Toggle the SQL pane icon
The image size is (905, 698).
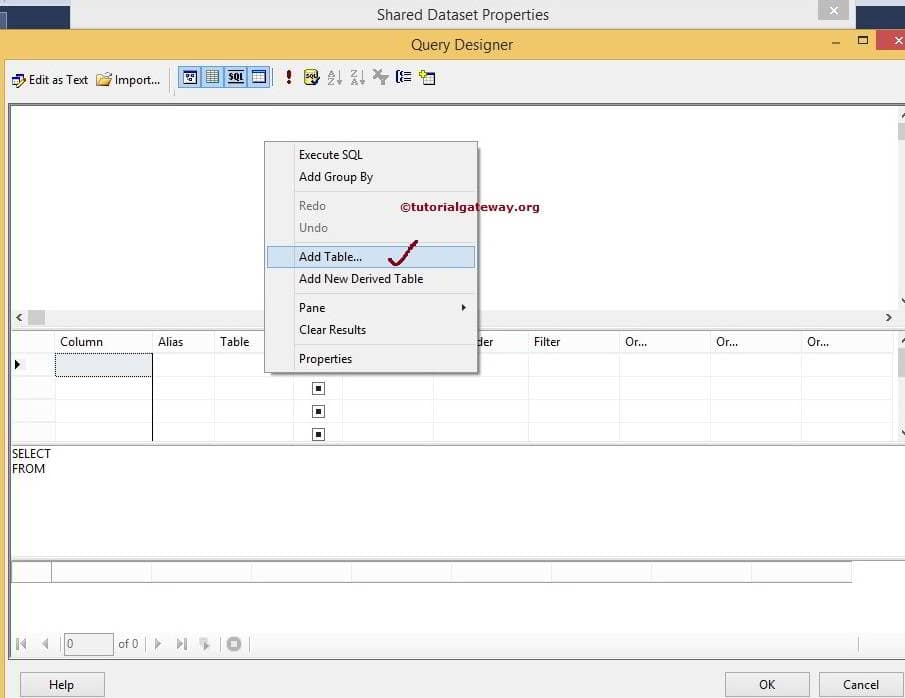(x=235, y=77)
